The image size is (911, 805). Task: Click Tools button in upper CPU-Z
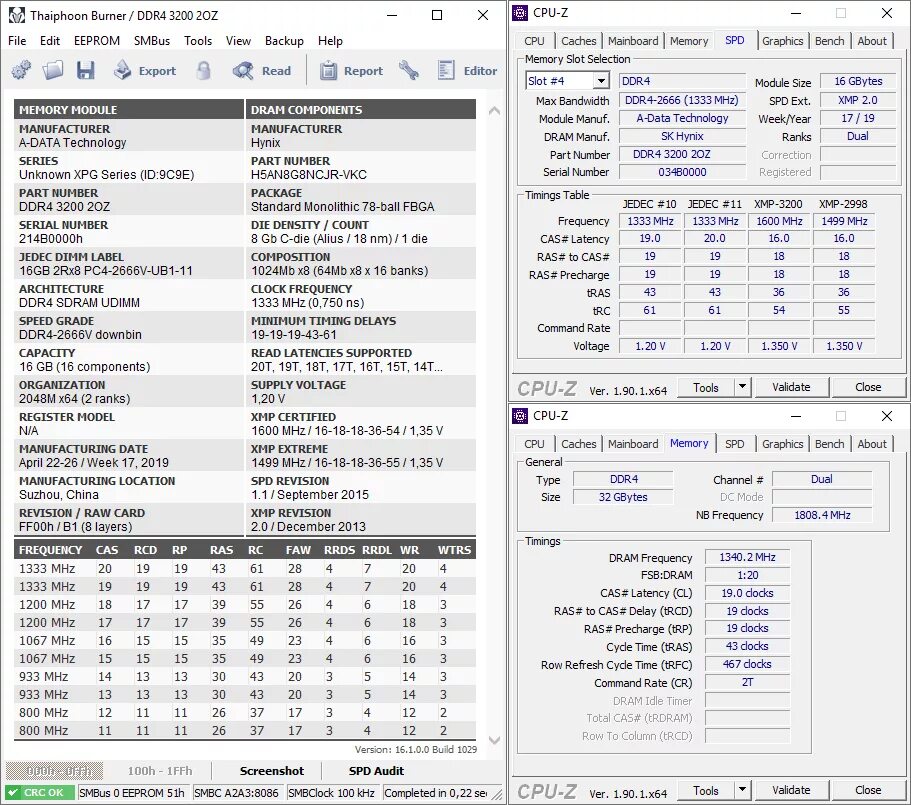pyautogui.click(x=705, y=387)
